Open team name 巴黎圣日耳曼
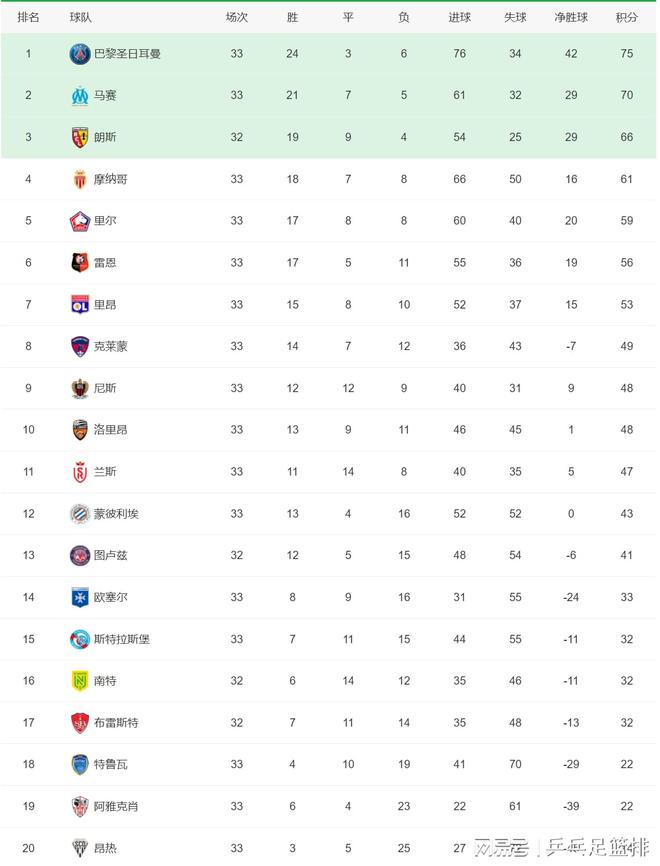This screenshot has width=660, height=866. click(127, 54)
